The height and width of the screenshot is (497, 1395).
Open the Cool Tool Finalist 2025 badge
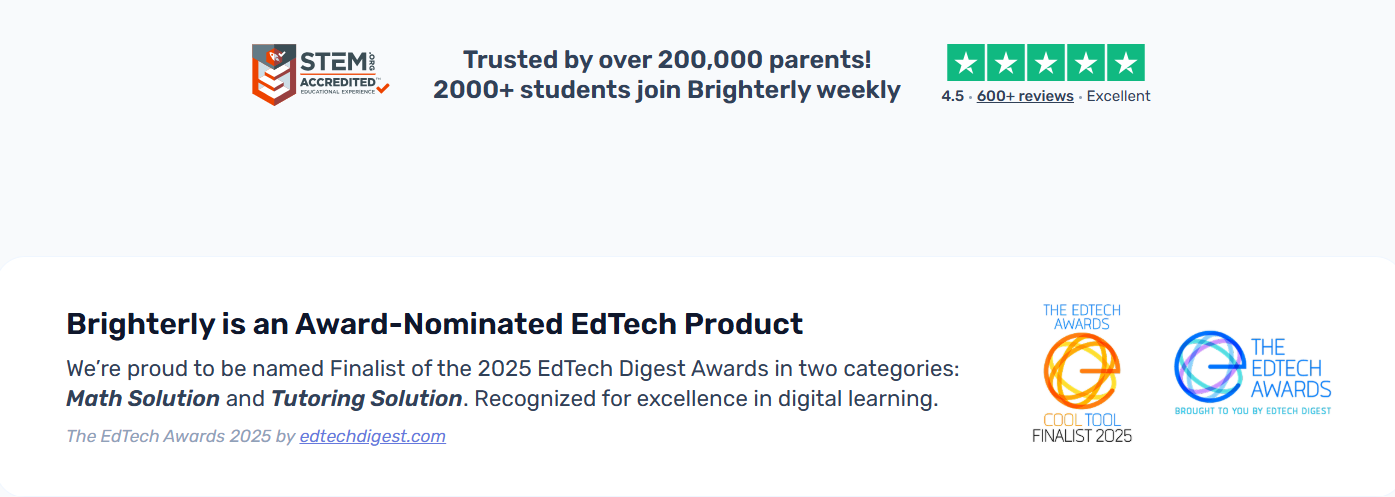click(1081, 373)
